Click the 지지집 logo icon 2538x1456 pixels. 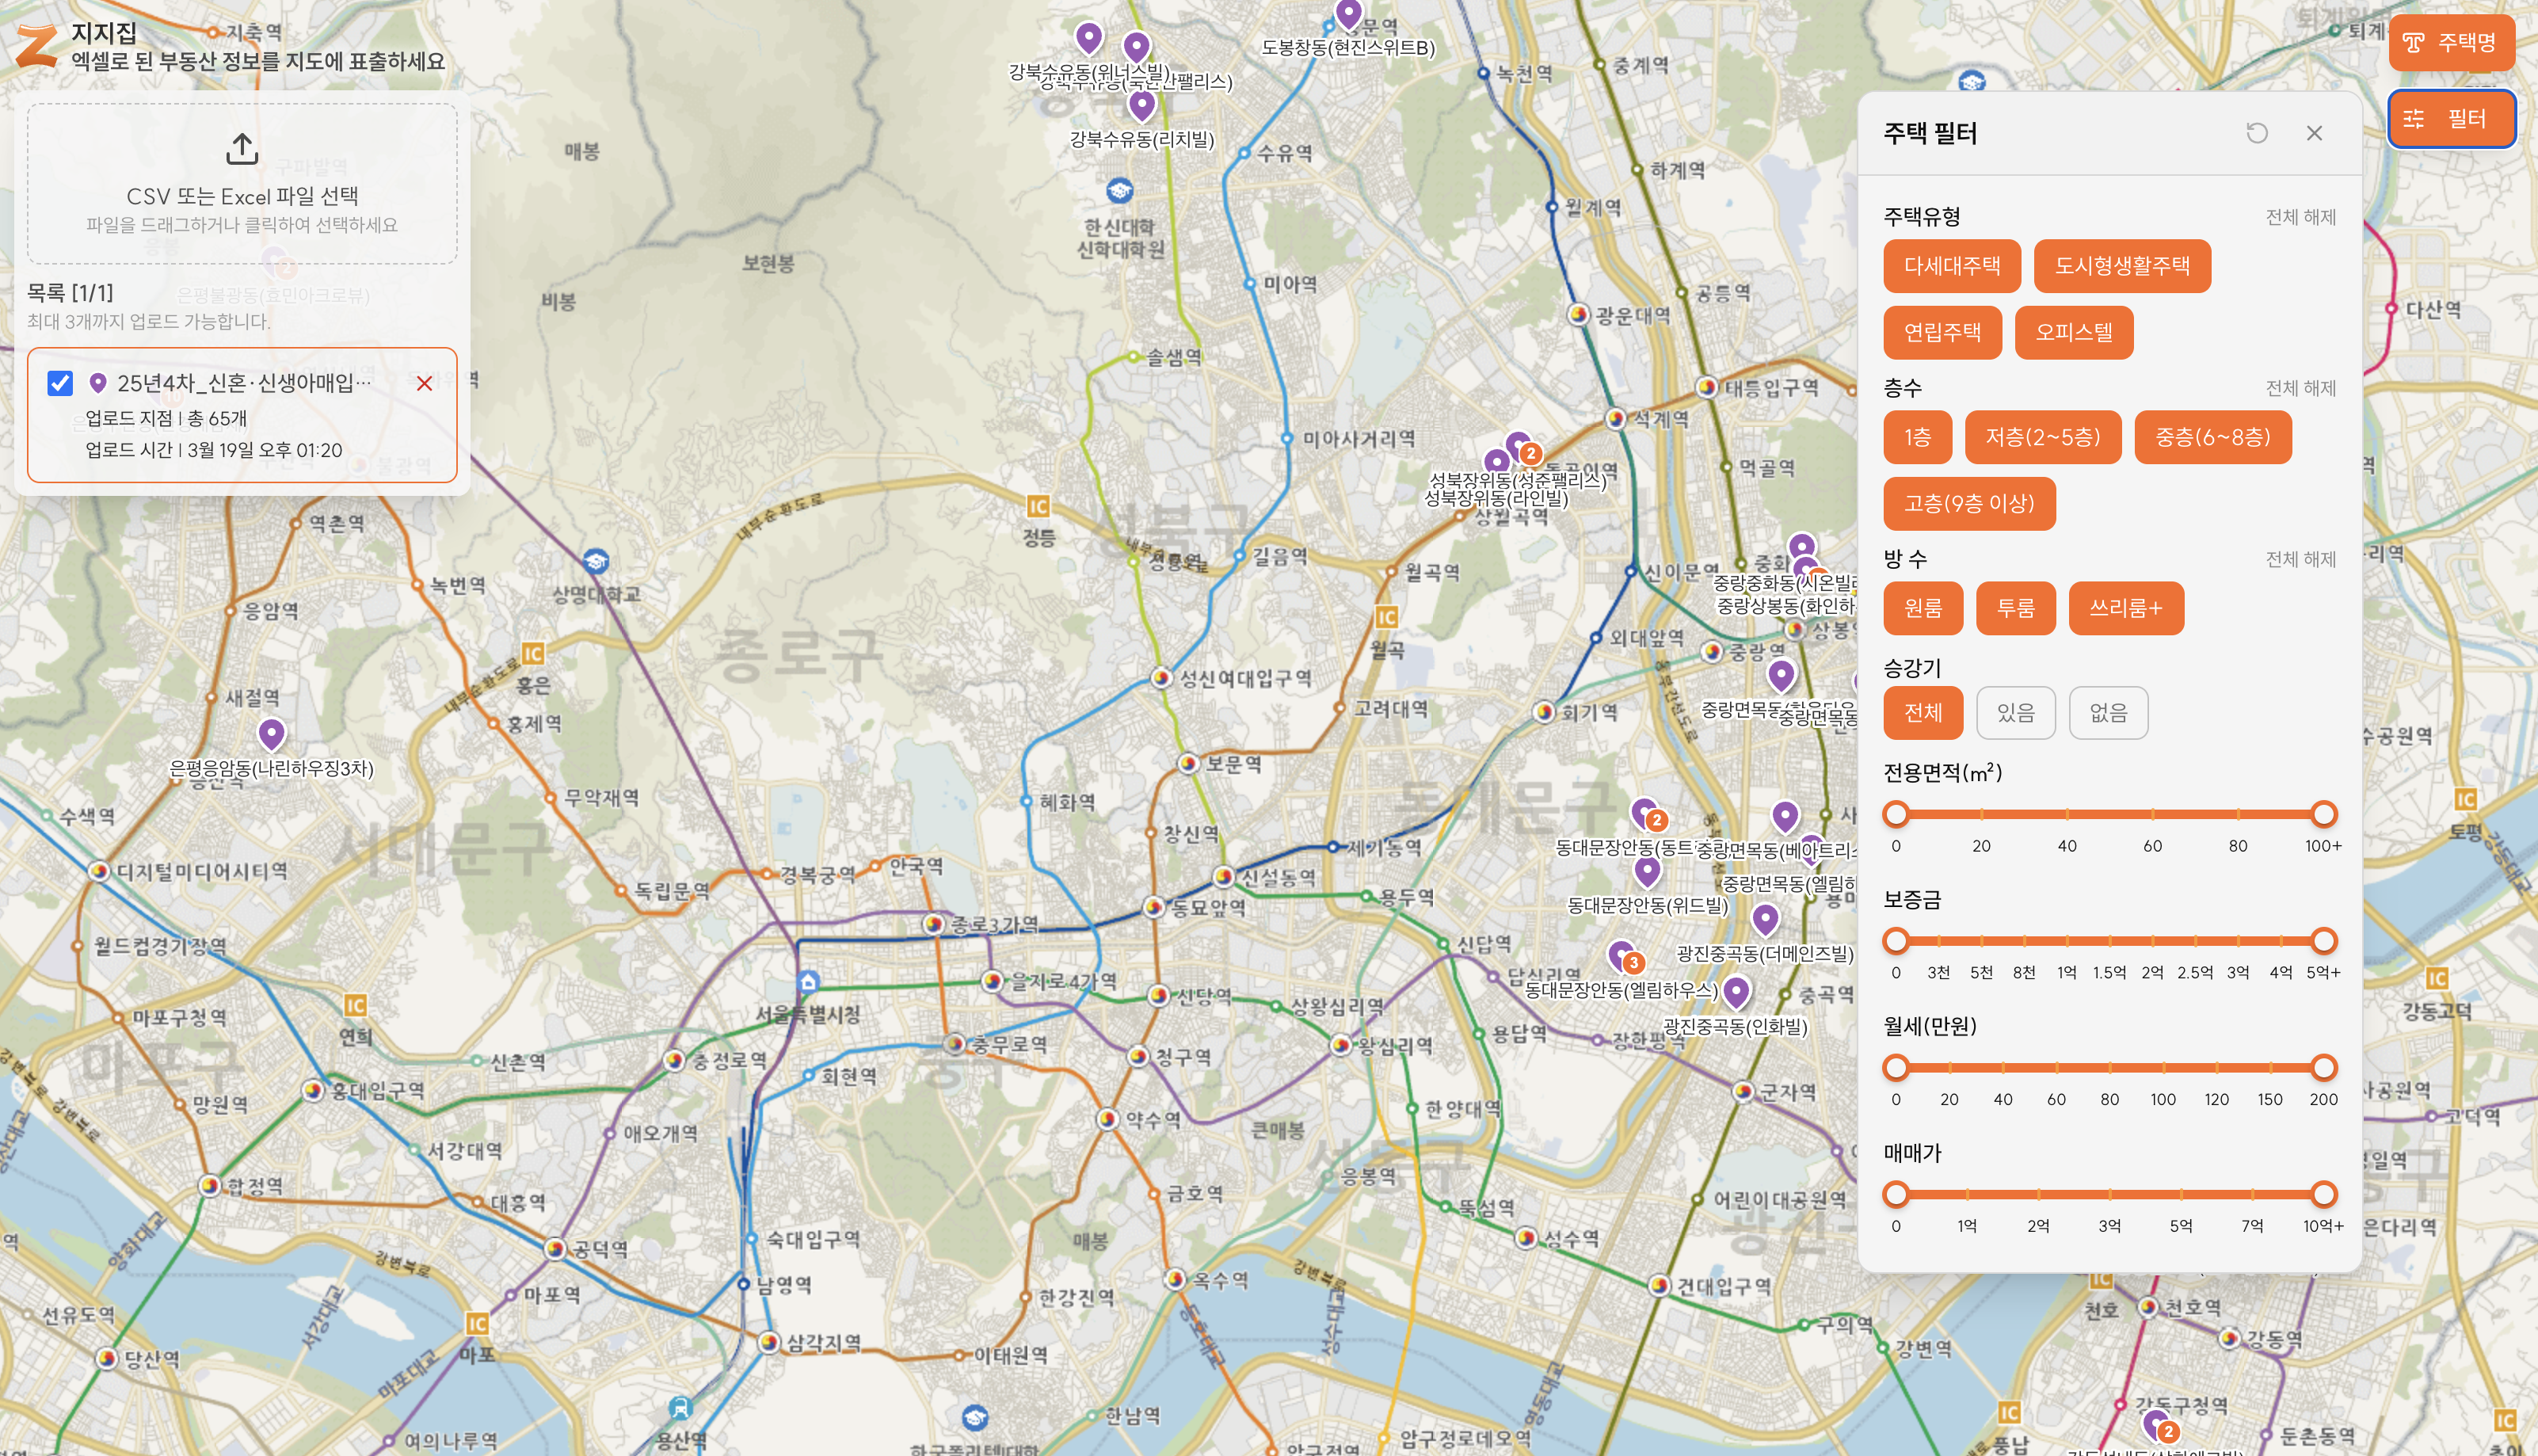tap(36, 46)
